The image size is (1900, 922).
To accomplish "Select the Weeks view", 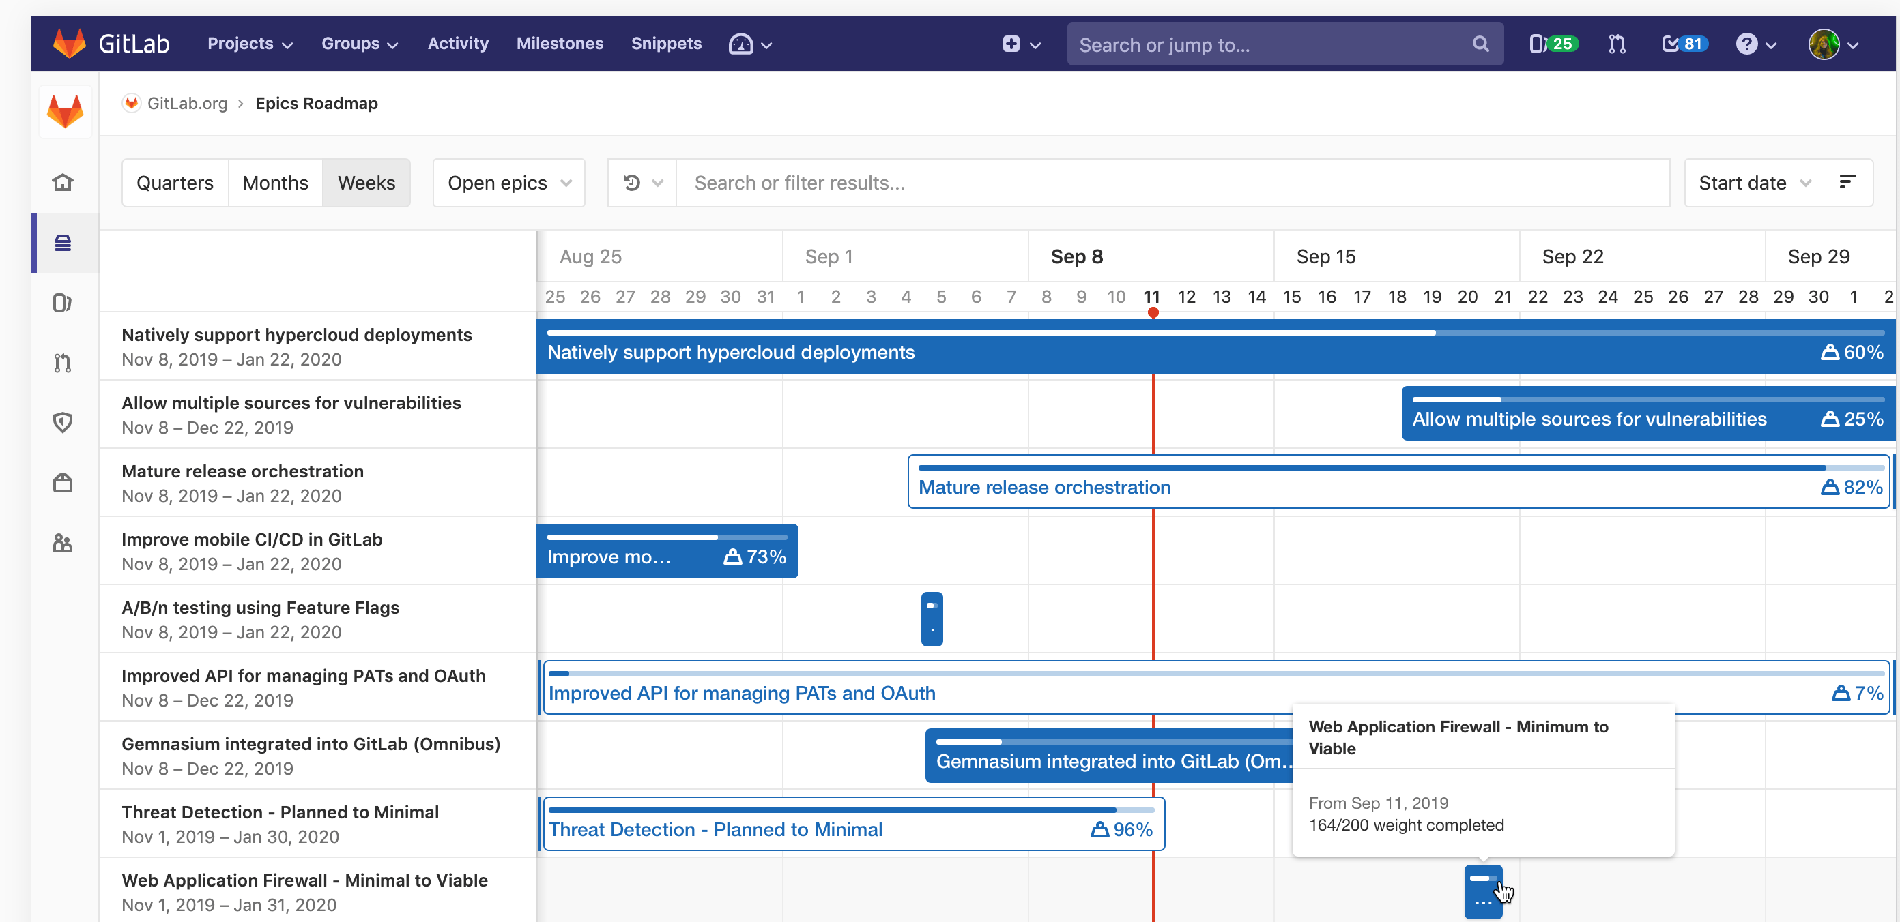I will click(366, 183).
